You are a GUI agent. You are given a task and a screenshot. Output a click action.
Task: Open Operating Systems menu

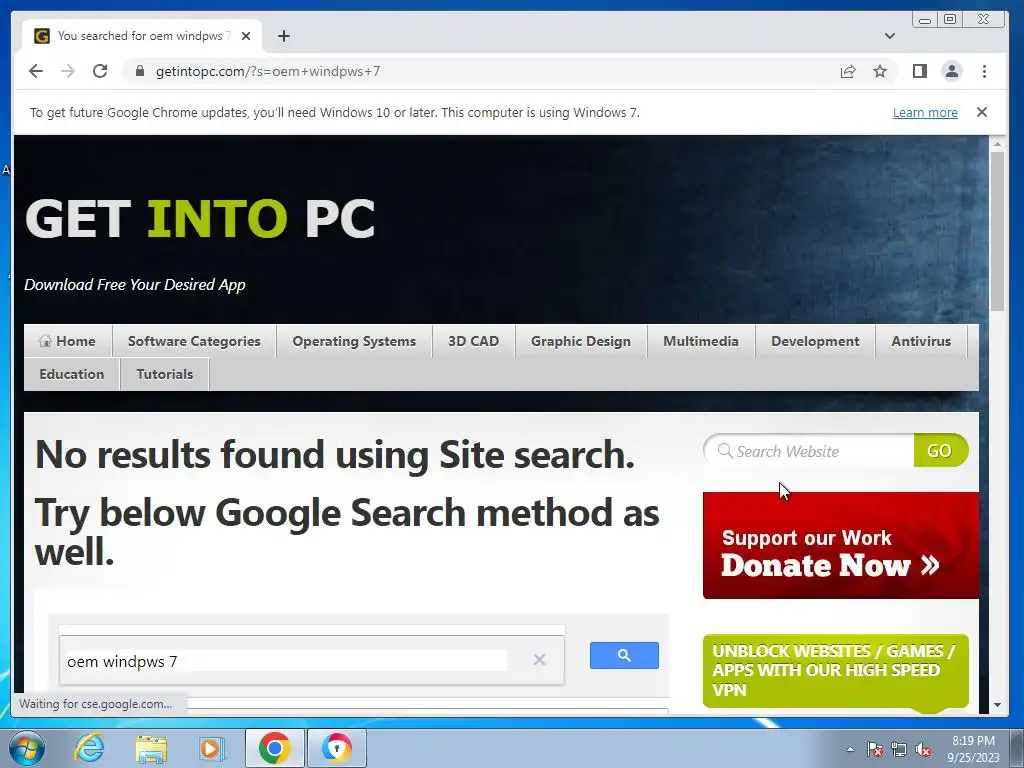tap(354, 341)
